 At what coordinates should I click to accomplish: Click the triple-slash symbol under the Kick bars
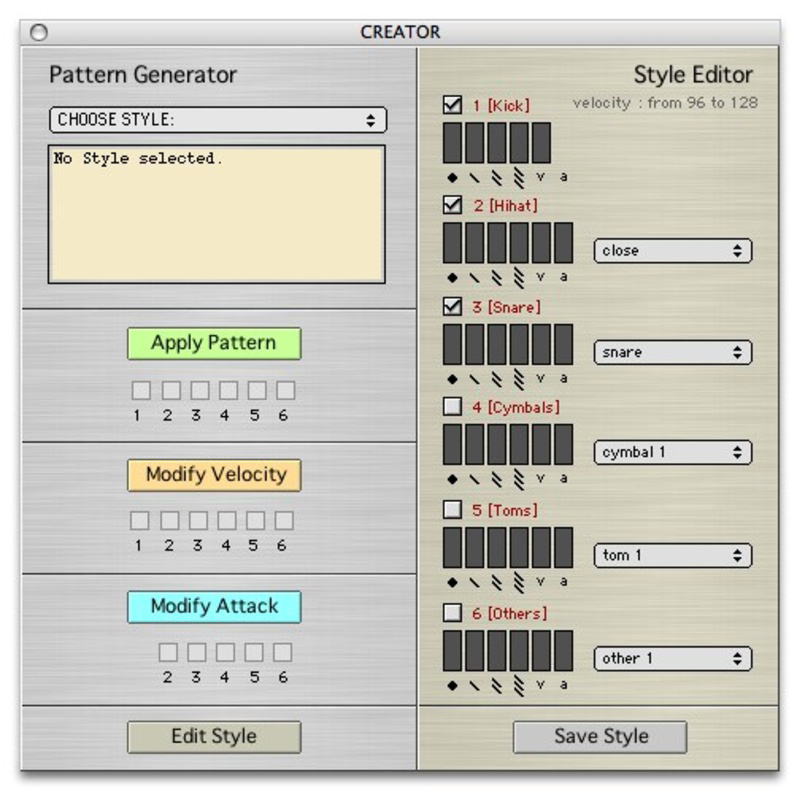[x=519, y=178]
